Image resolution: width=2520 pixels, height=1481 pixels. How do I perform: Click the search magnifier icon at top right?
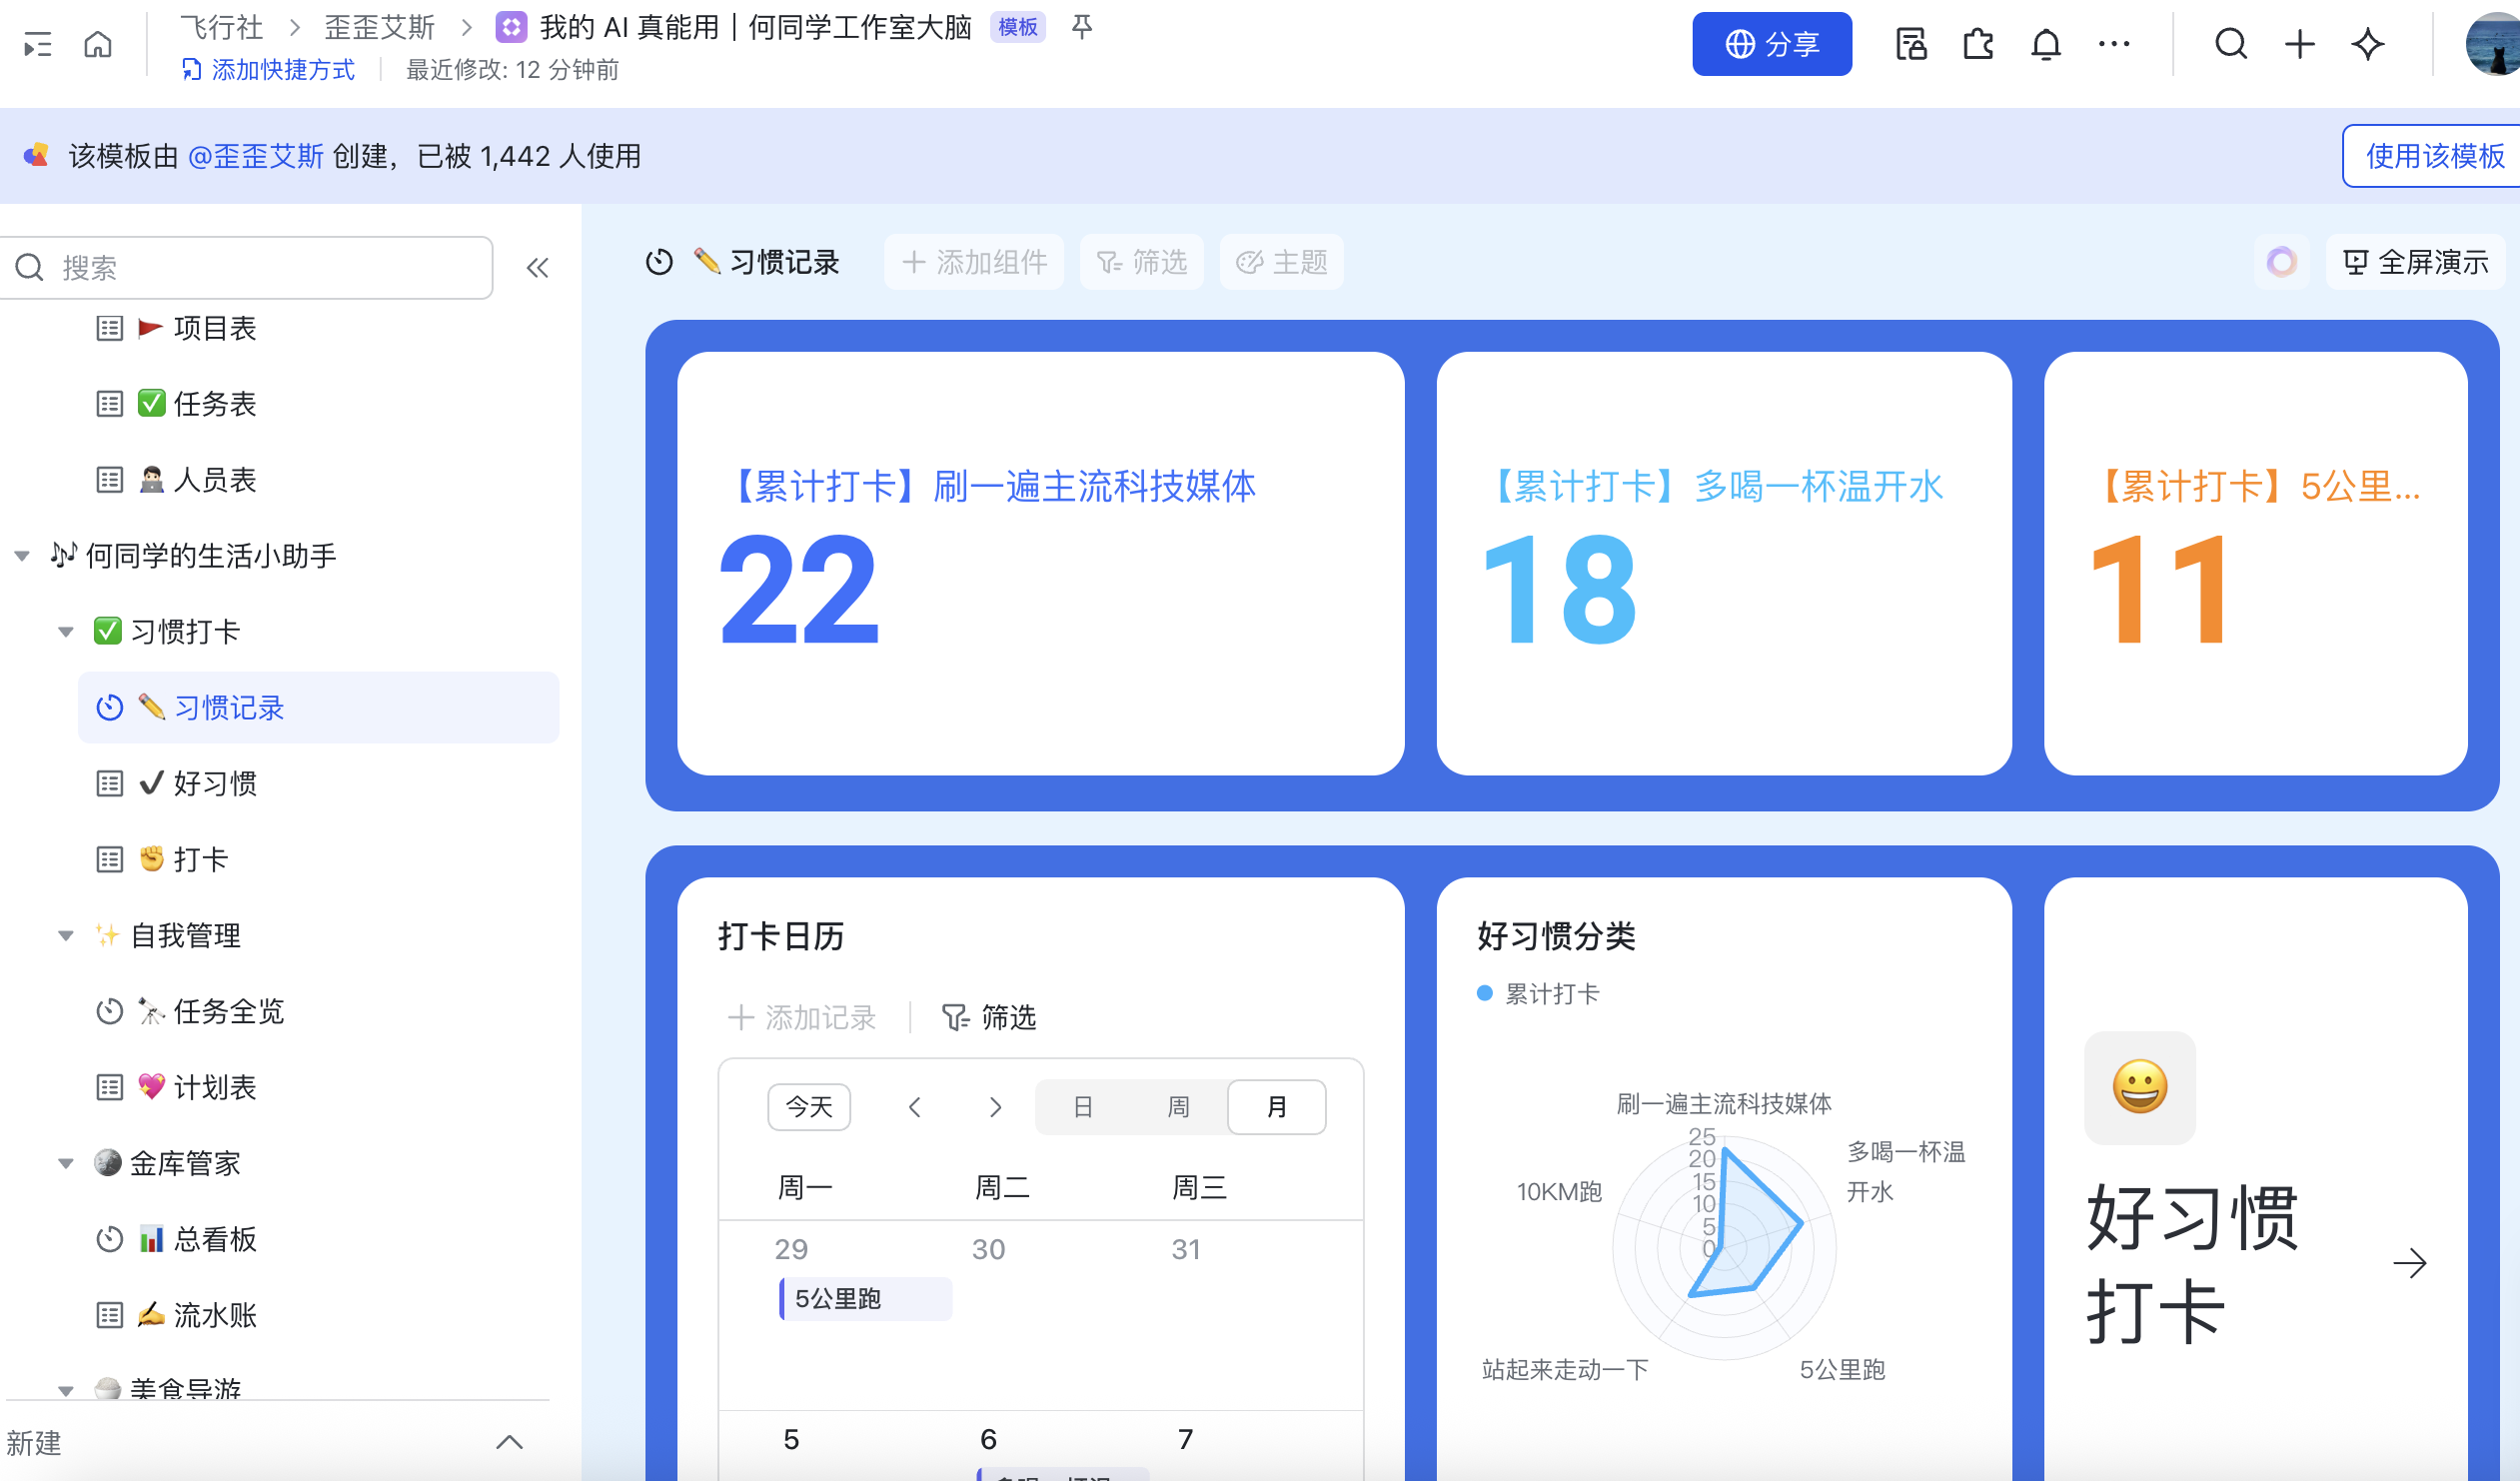pyautogui.click(x=2230, y=44)
